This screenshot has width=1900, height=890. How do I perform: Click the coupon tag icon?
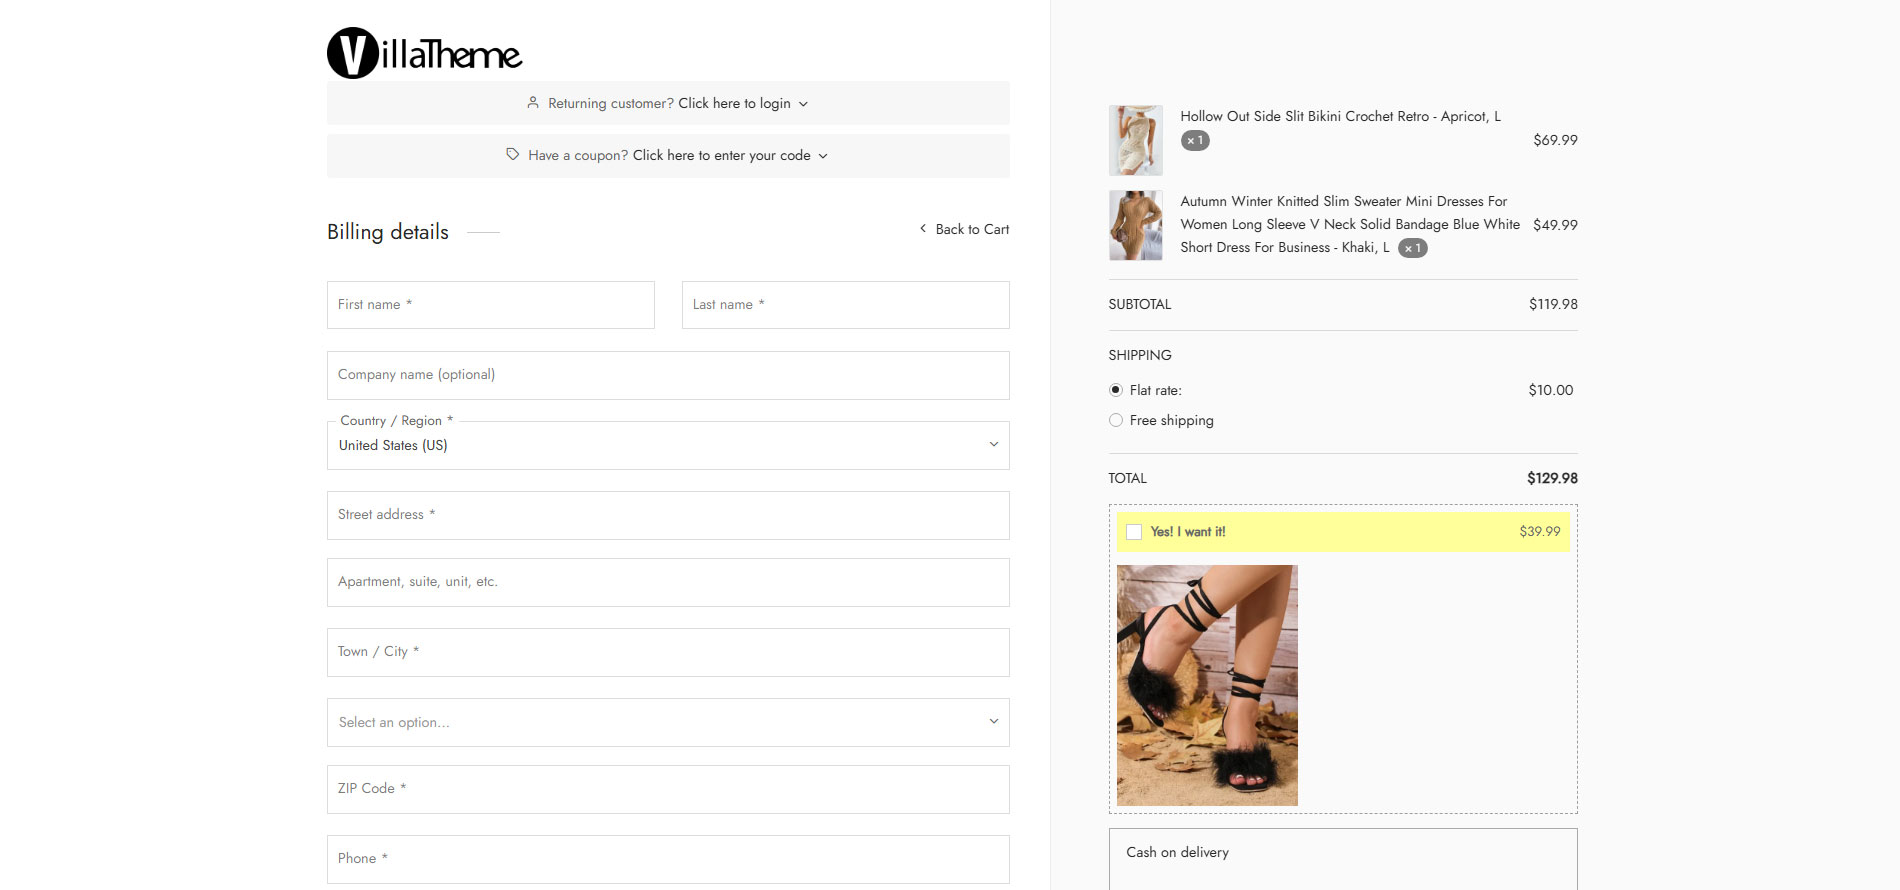point(513,155)
